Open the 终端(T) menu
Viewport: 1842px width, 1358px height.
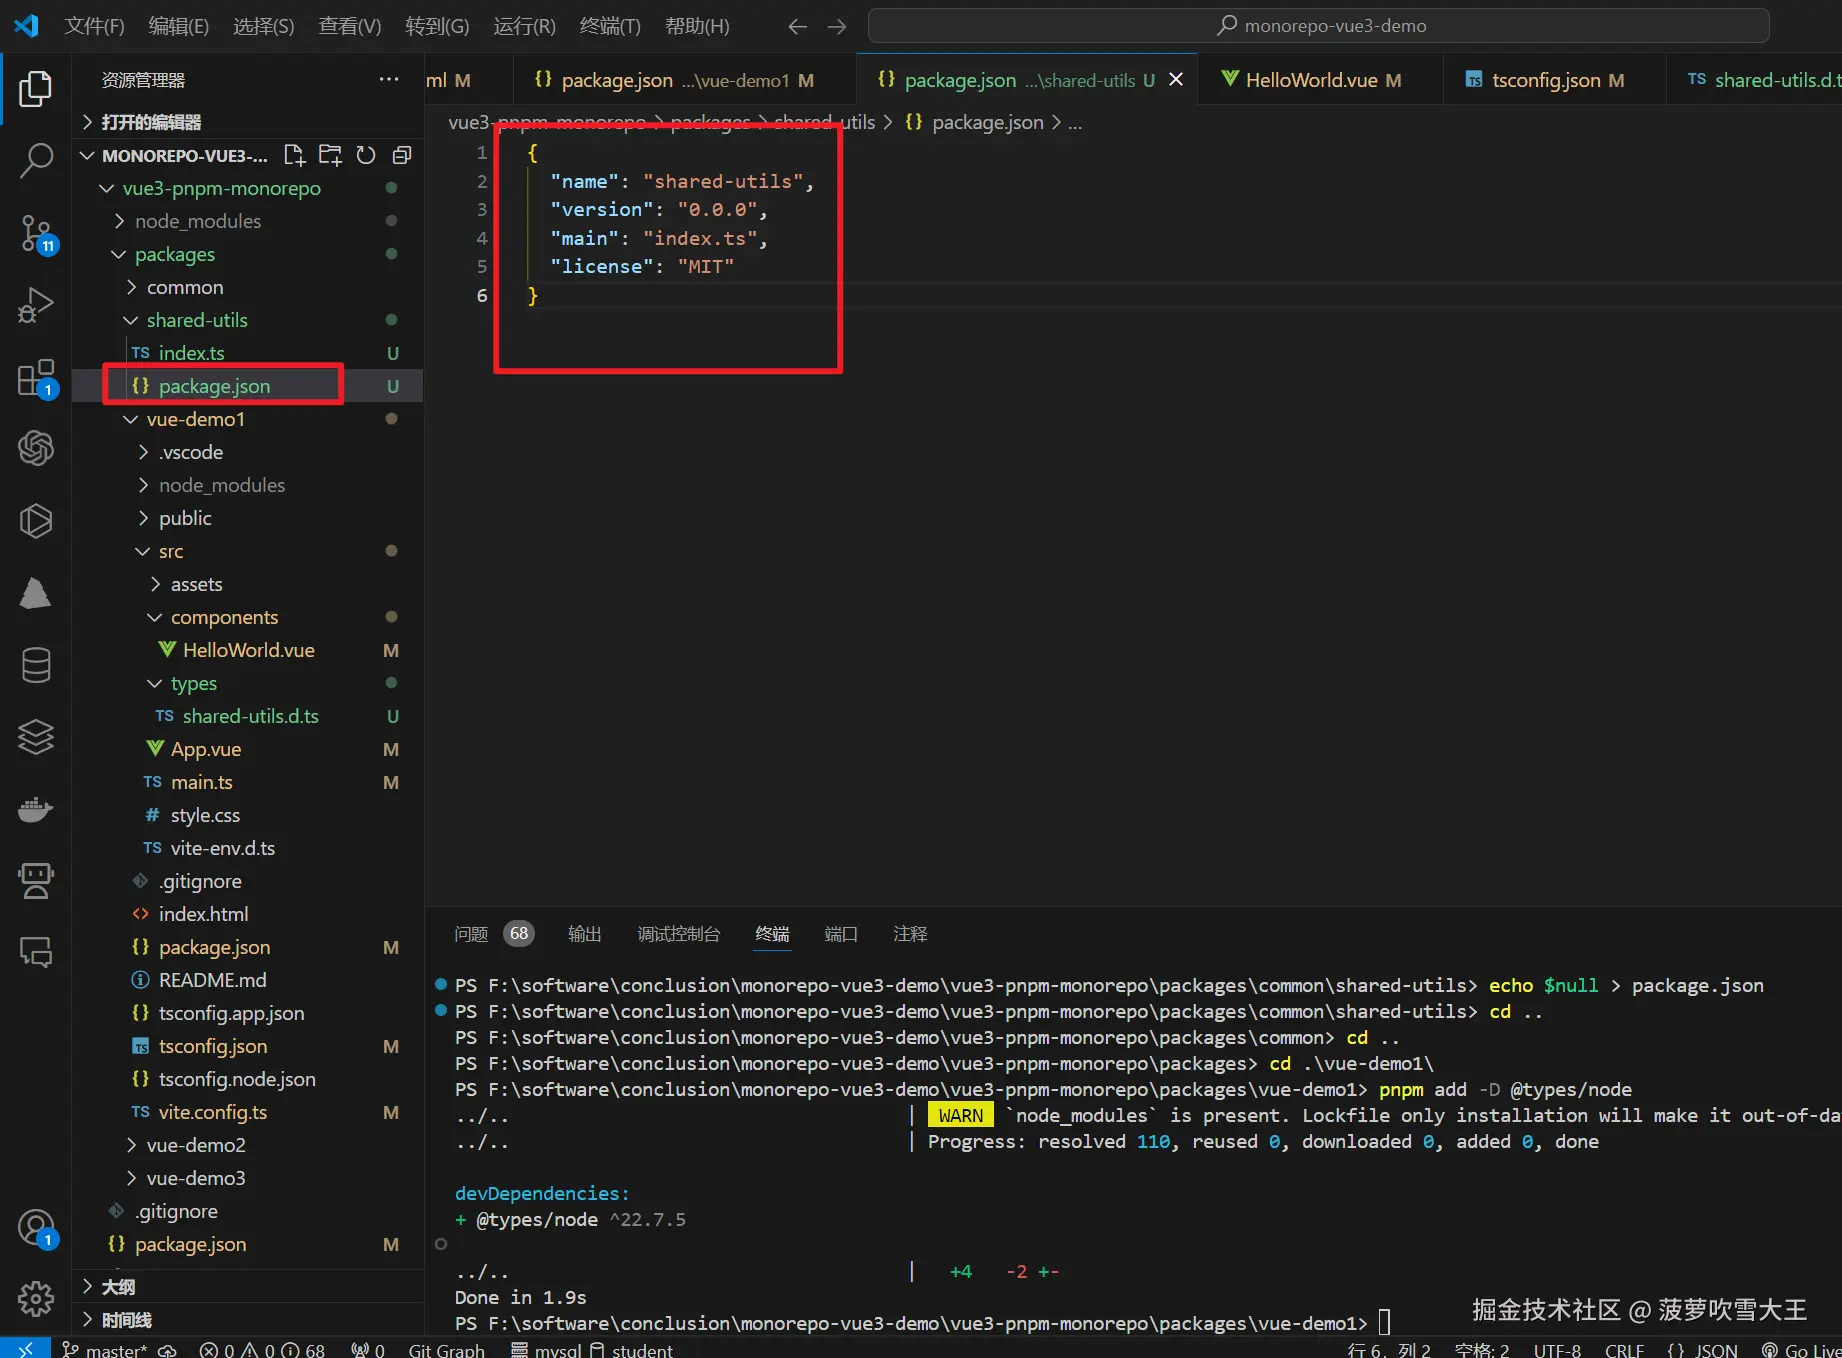[609, 26]
